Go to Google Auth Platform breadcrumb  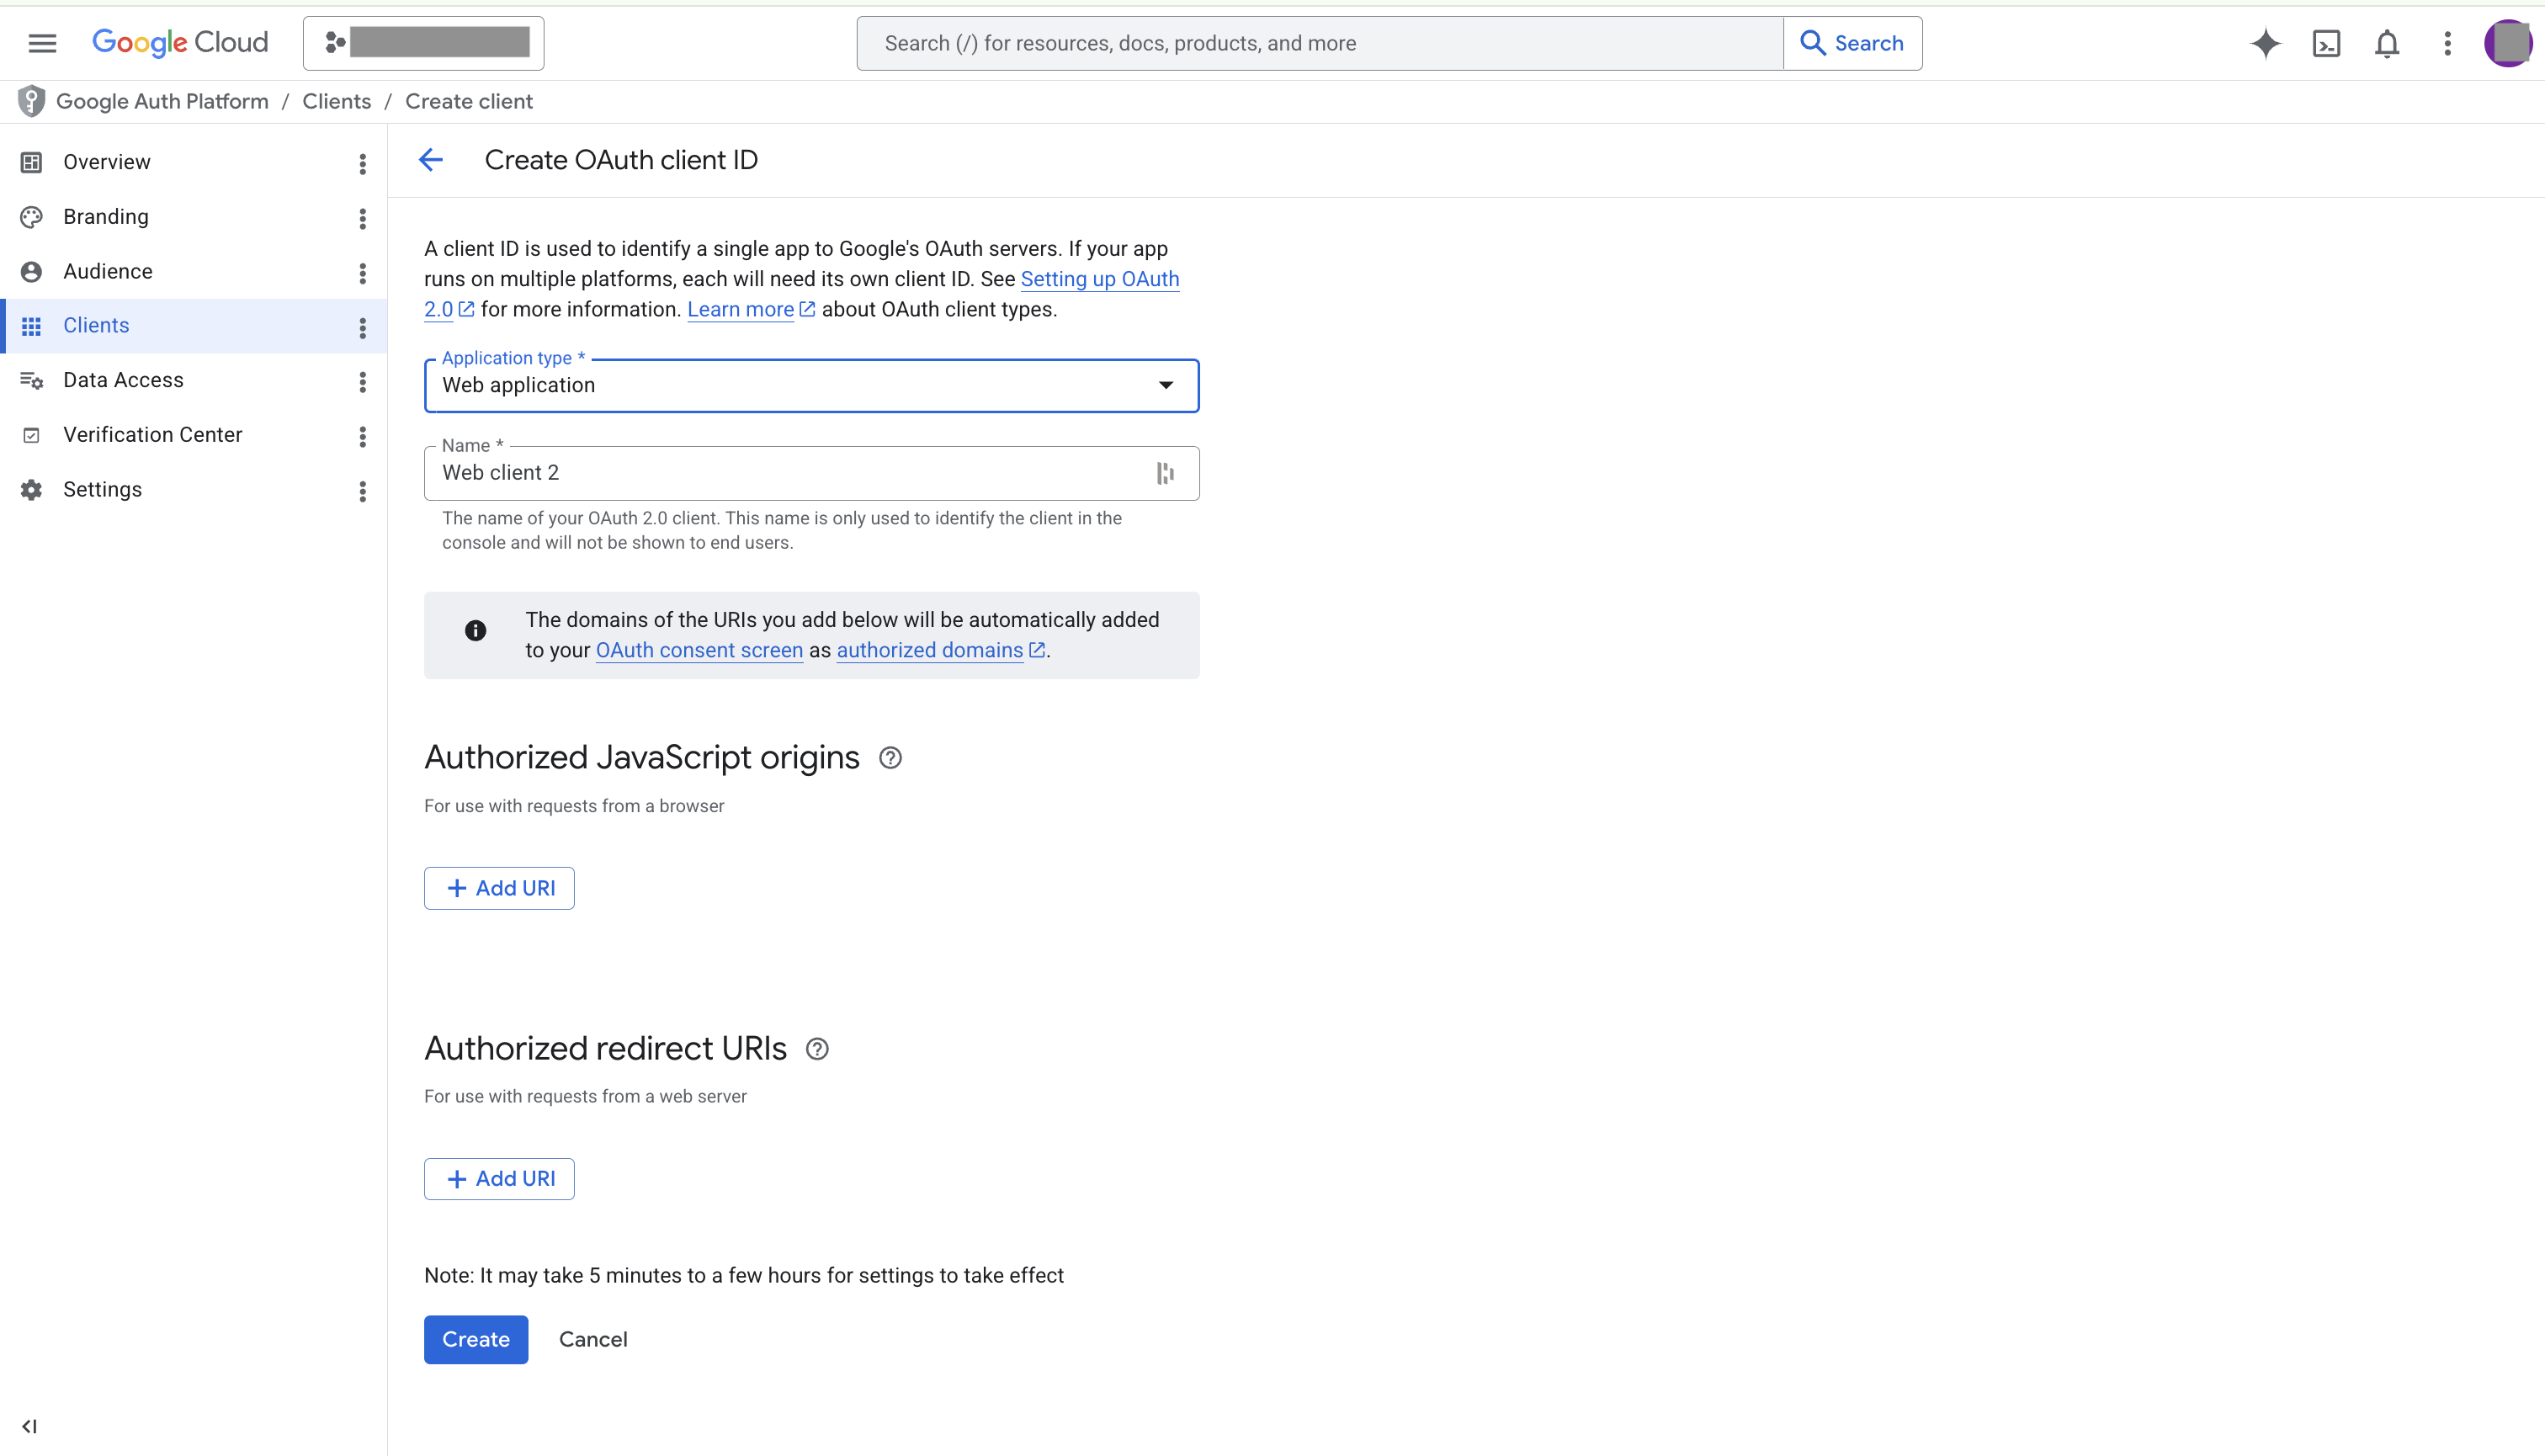pyautogui.click(x=162, y=101)
